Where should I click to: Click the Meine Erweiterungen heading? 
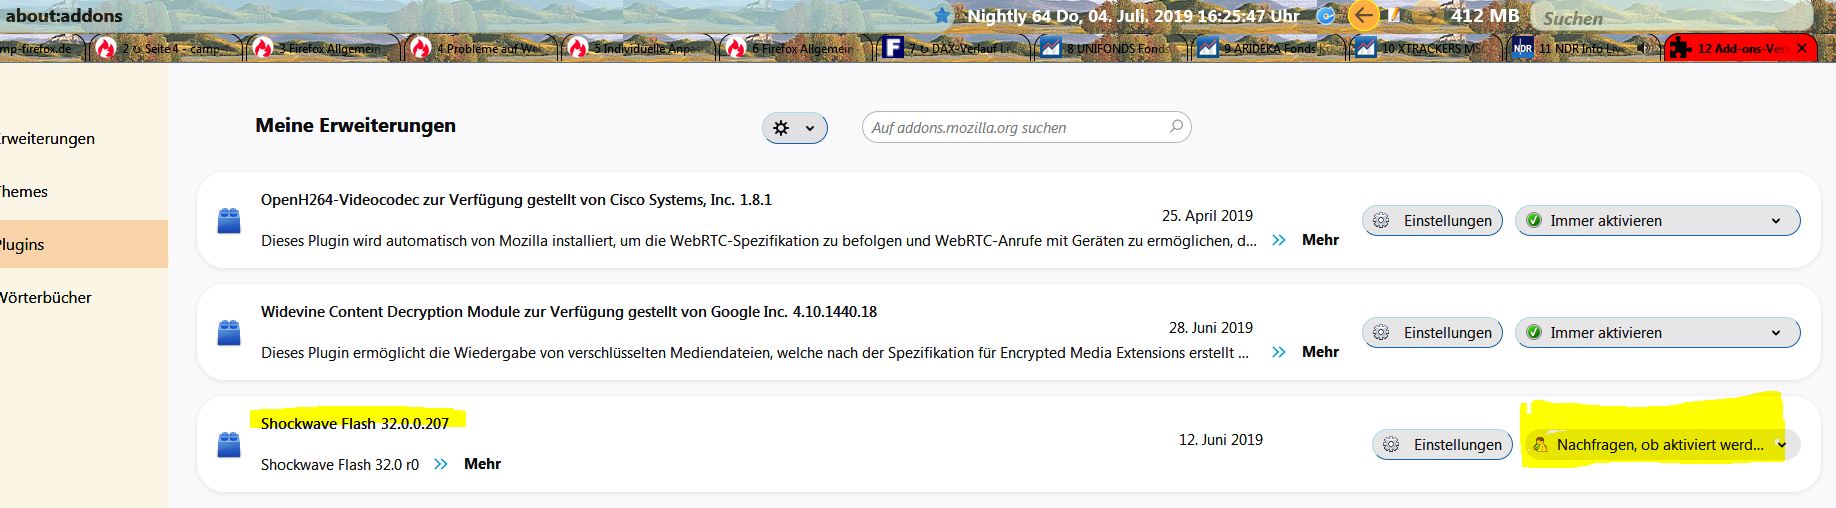355,126
